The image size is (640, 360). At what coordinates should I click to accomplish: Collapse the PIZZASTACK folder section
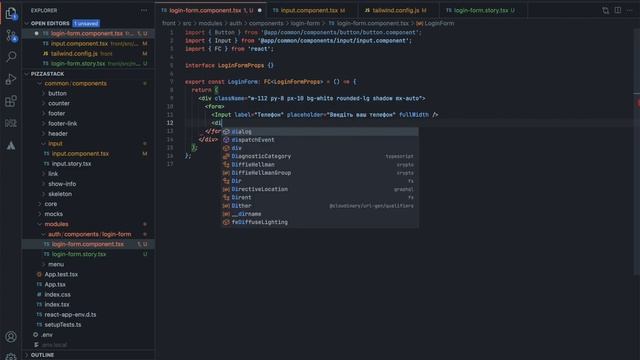pos(47,74)
